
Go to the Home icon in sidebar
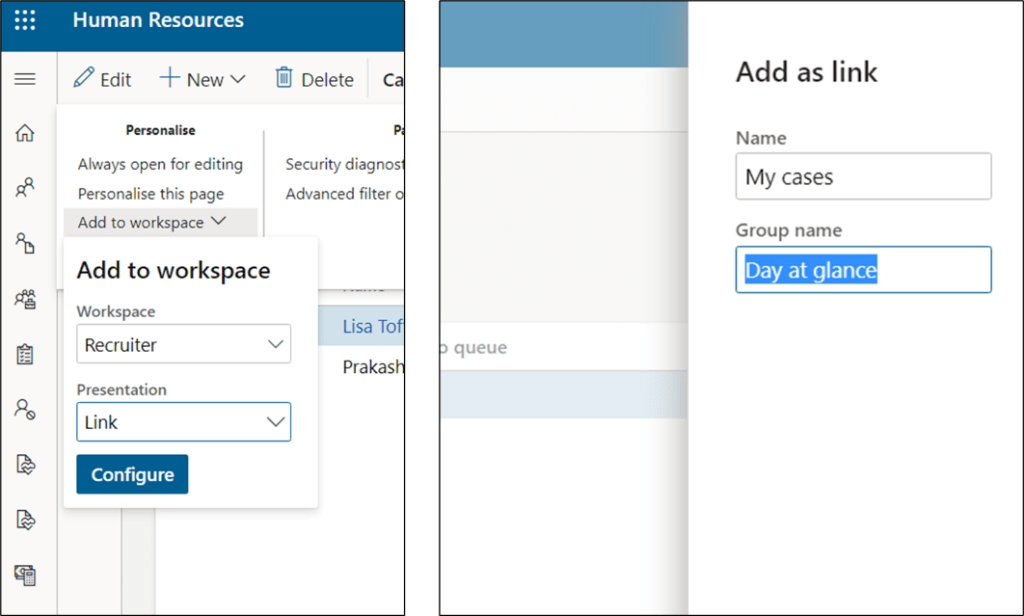tap(25, 134)
